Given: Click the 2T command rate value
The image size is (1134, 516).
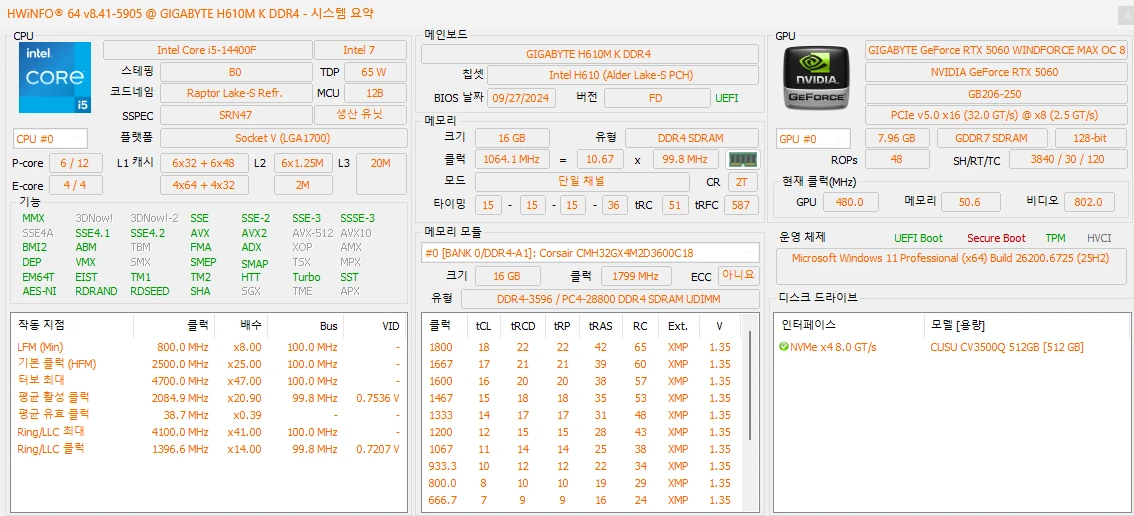Looking at the screenshot, I should click(742, 182).
